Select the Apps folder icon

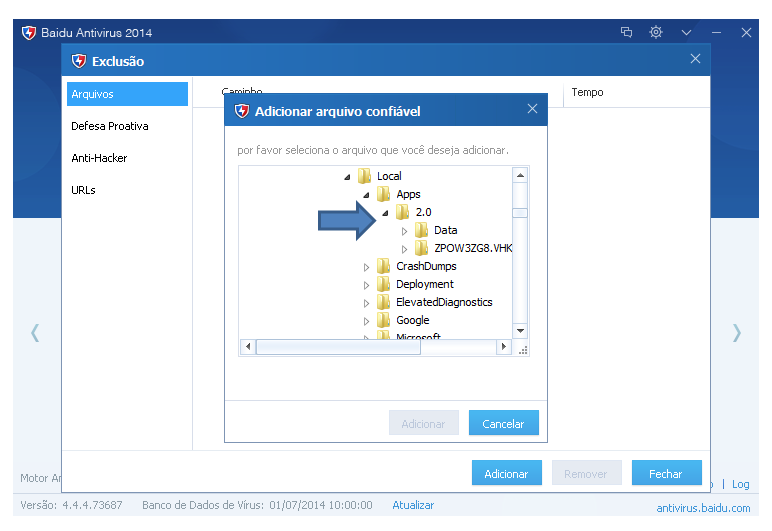coord(384,194)
